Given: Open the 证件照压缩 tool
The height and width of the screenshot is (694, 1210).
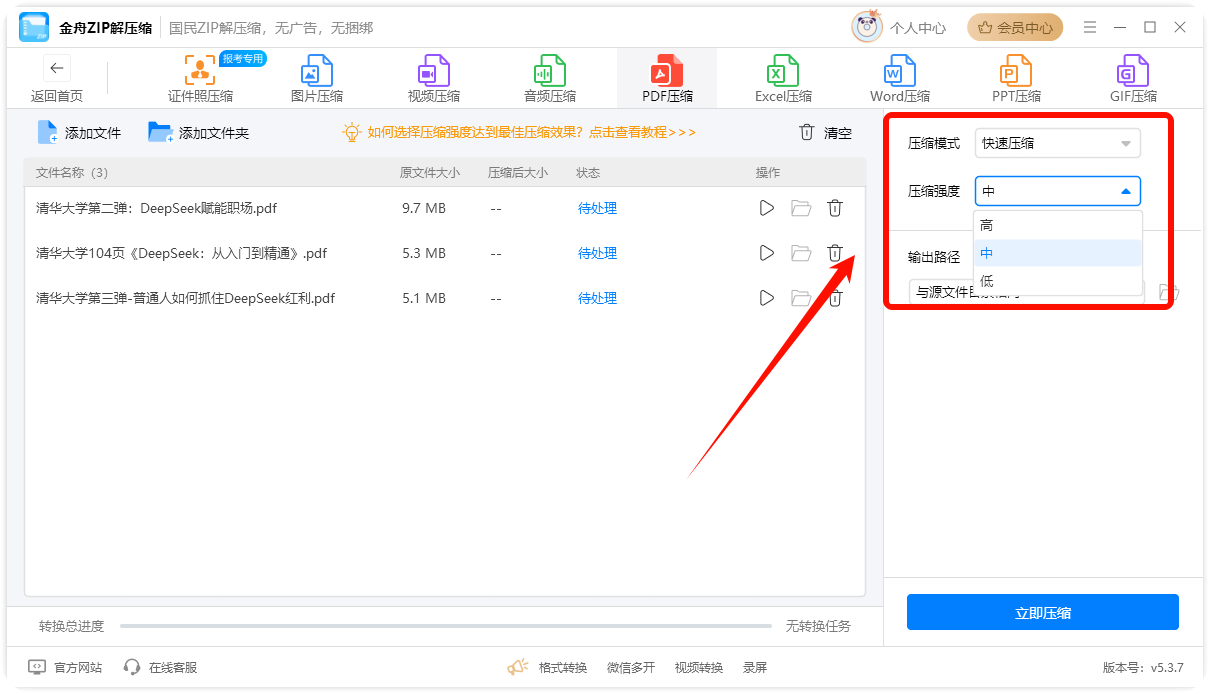Looking at the screenshot, I should (x=200, y=79).
